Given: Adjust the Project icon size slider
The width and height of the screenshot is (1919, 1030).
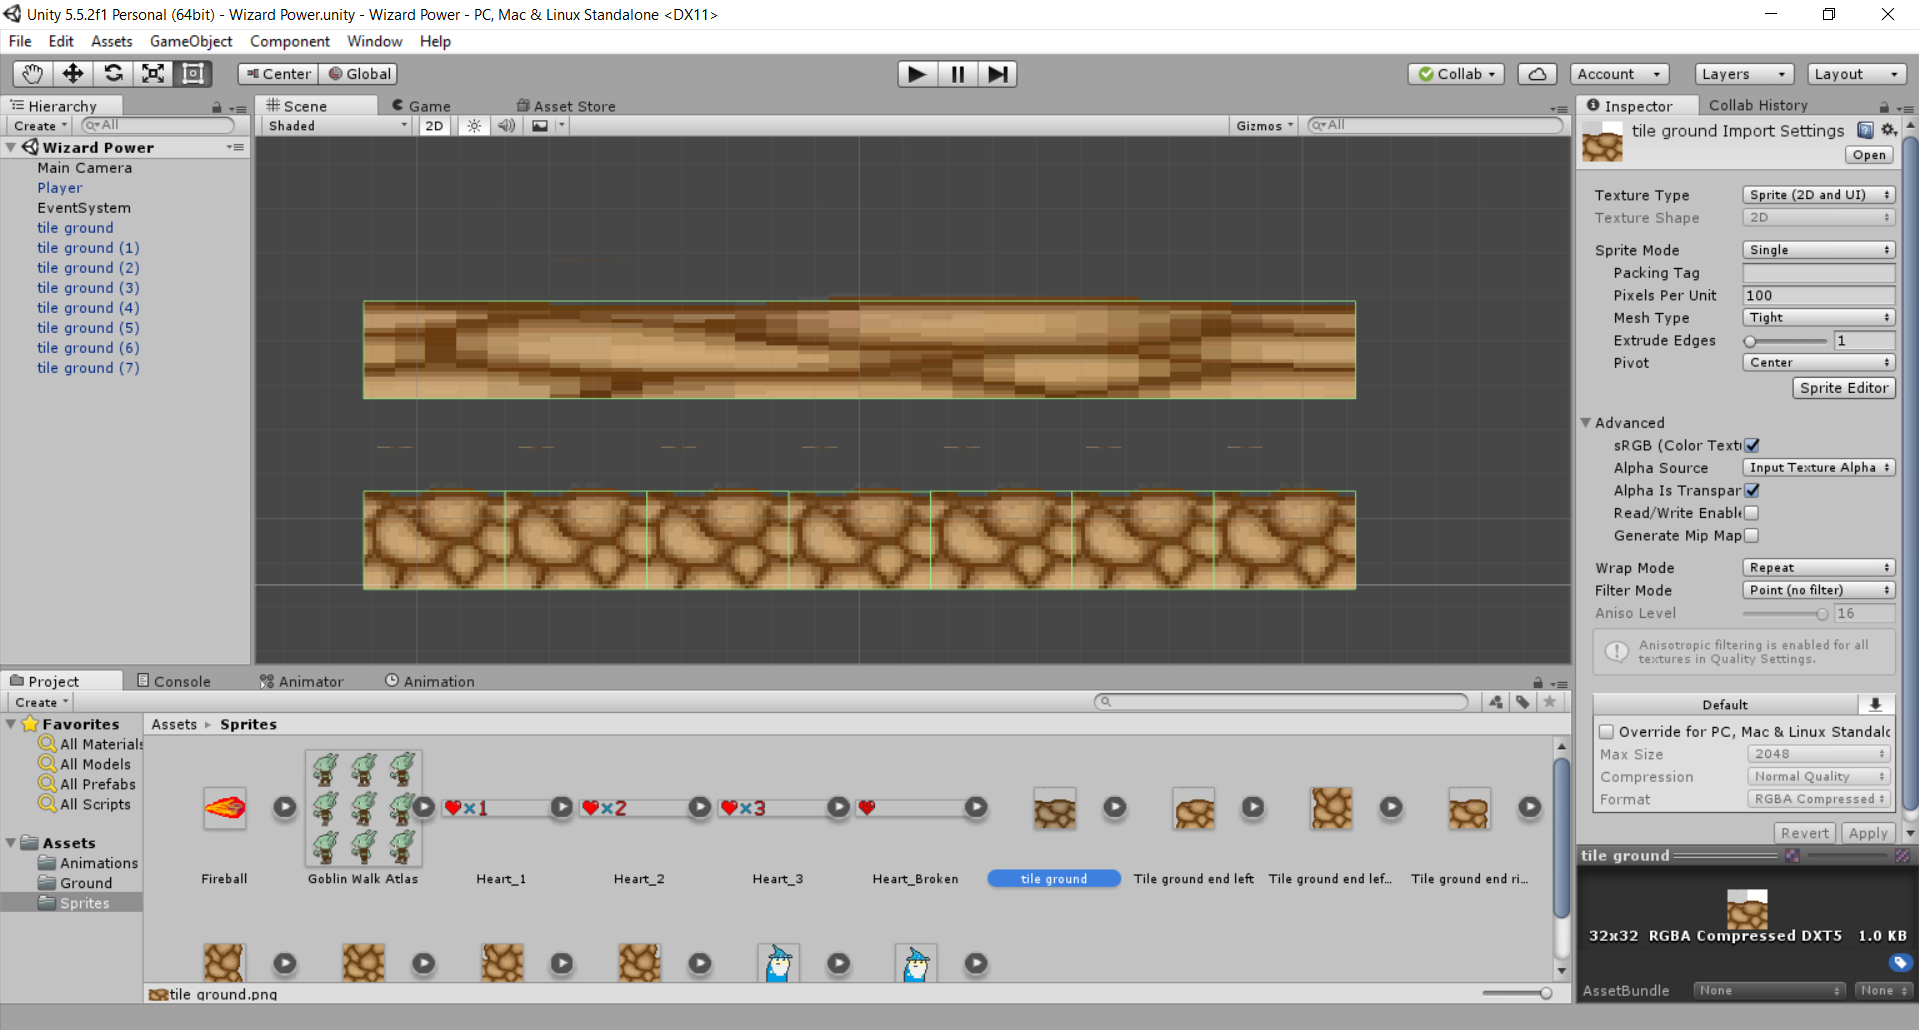Looking at the screenshot, I should 1517,993.
